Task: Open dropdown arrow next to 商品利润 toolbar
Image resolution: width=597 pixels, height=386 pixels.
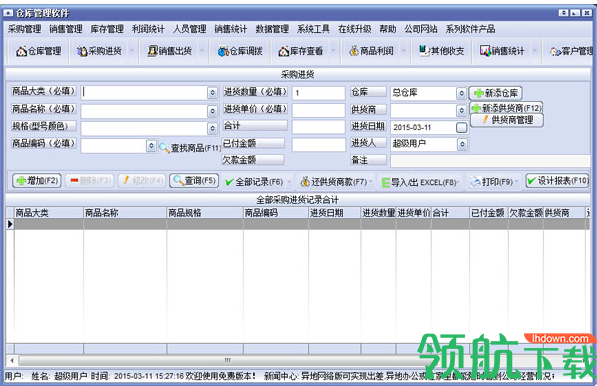Action: pyautogui.click(x=404, y=50)
